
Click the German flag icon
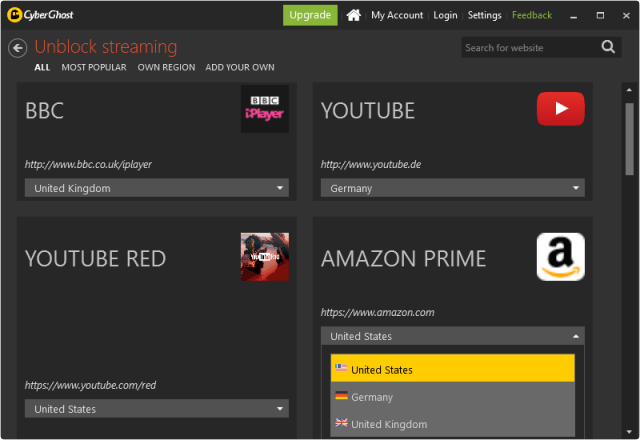click(341, 396)
